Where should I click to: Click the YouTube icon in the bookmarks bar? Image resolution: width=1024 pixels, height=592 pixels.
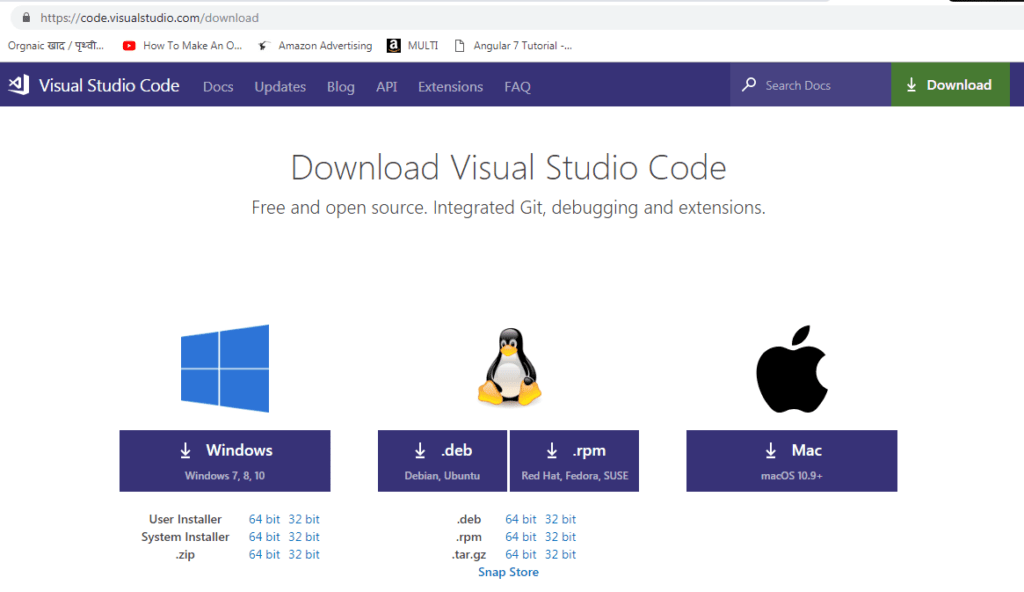[129, 45]
